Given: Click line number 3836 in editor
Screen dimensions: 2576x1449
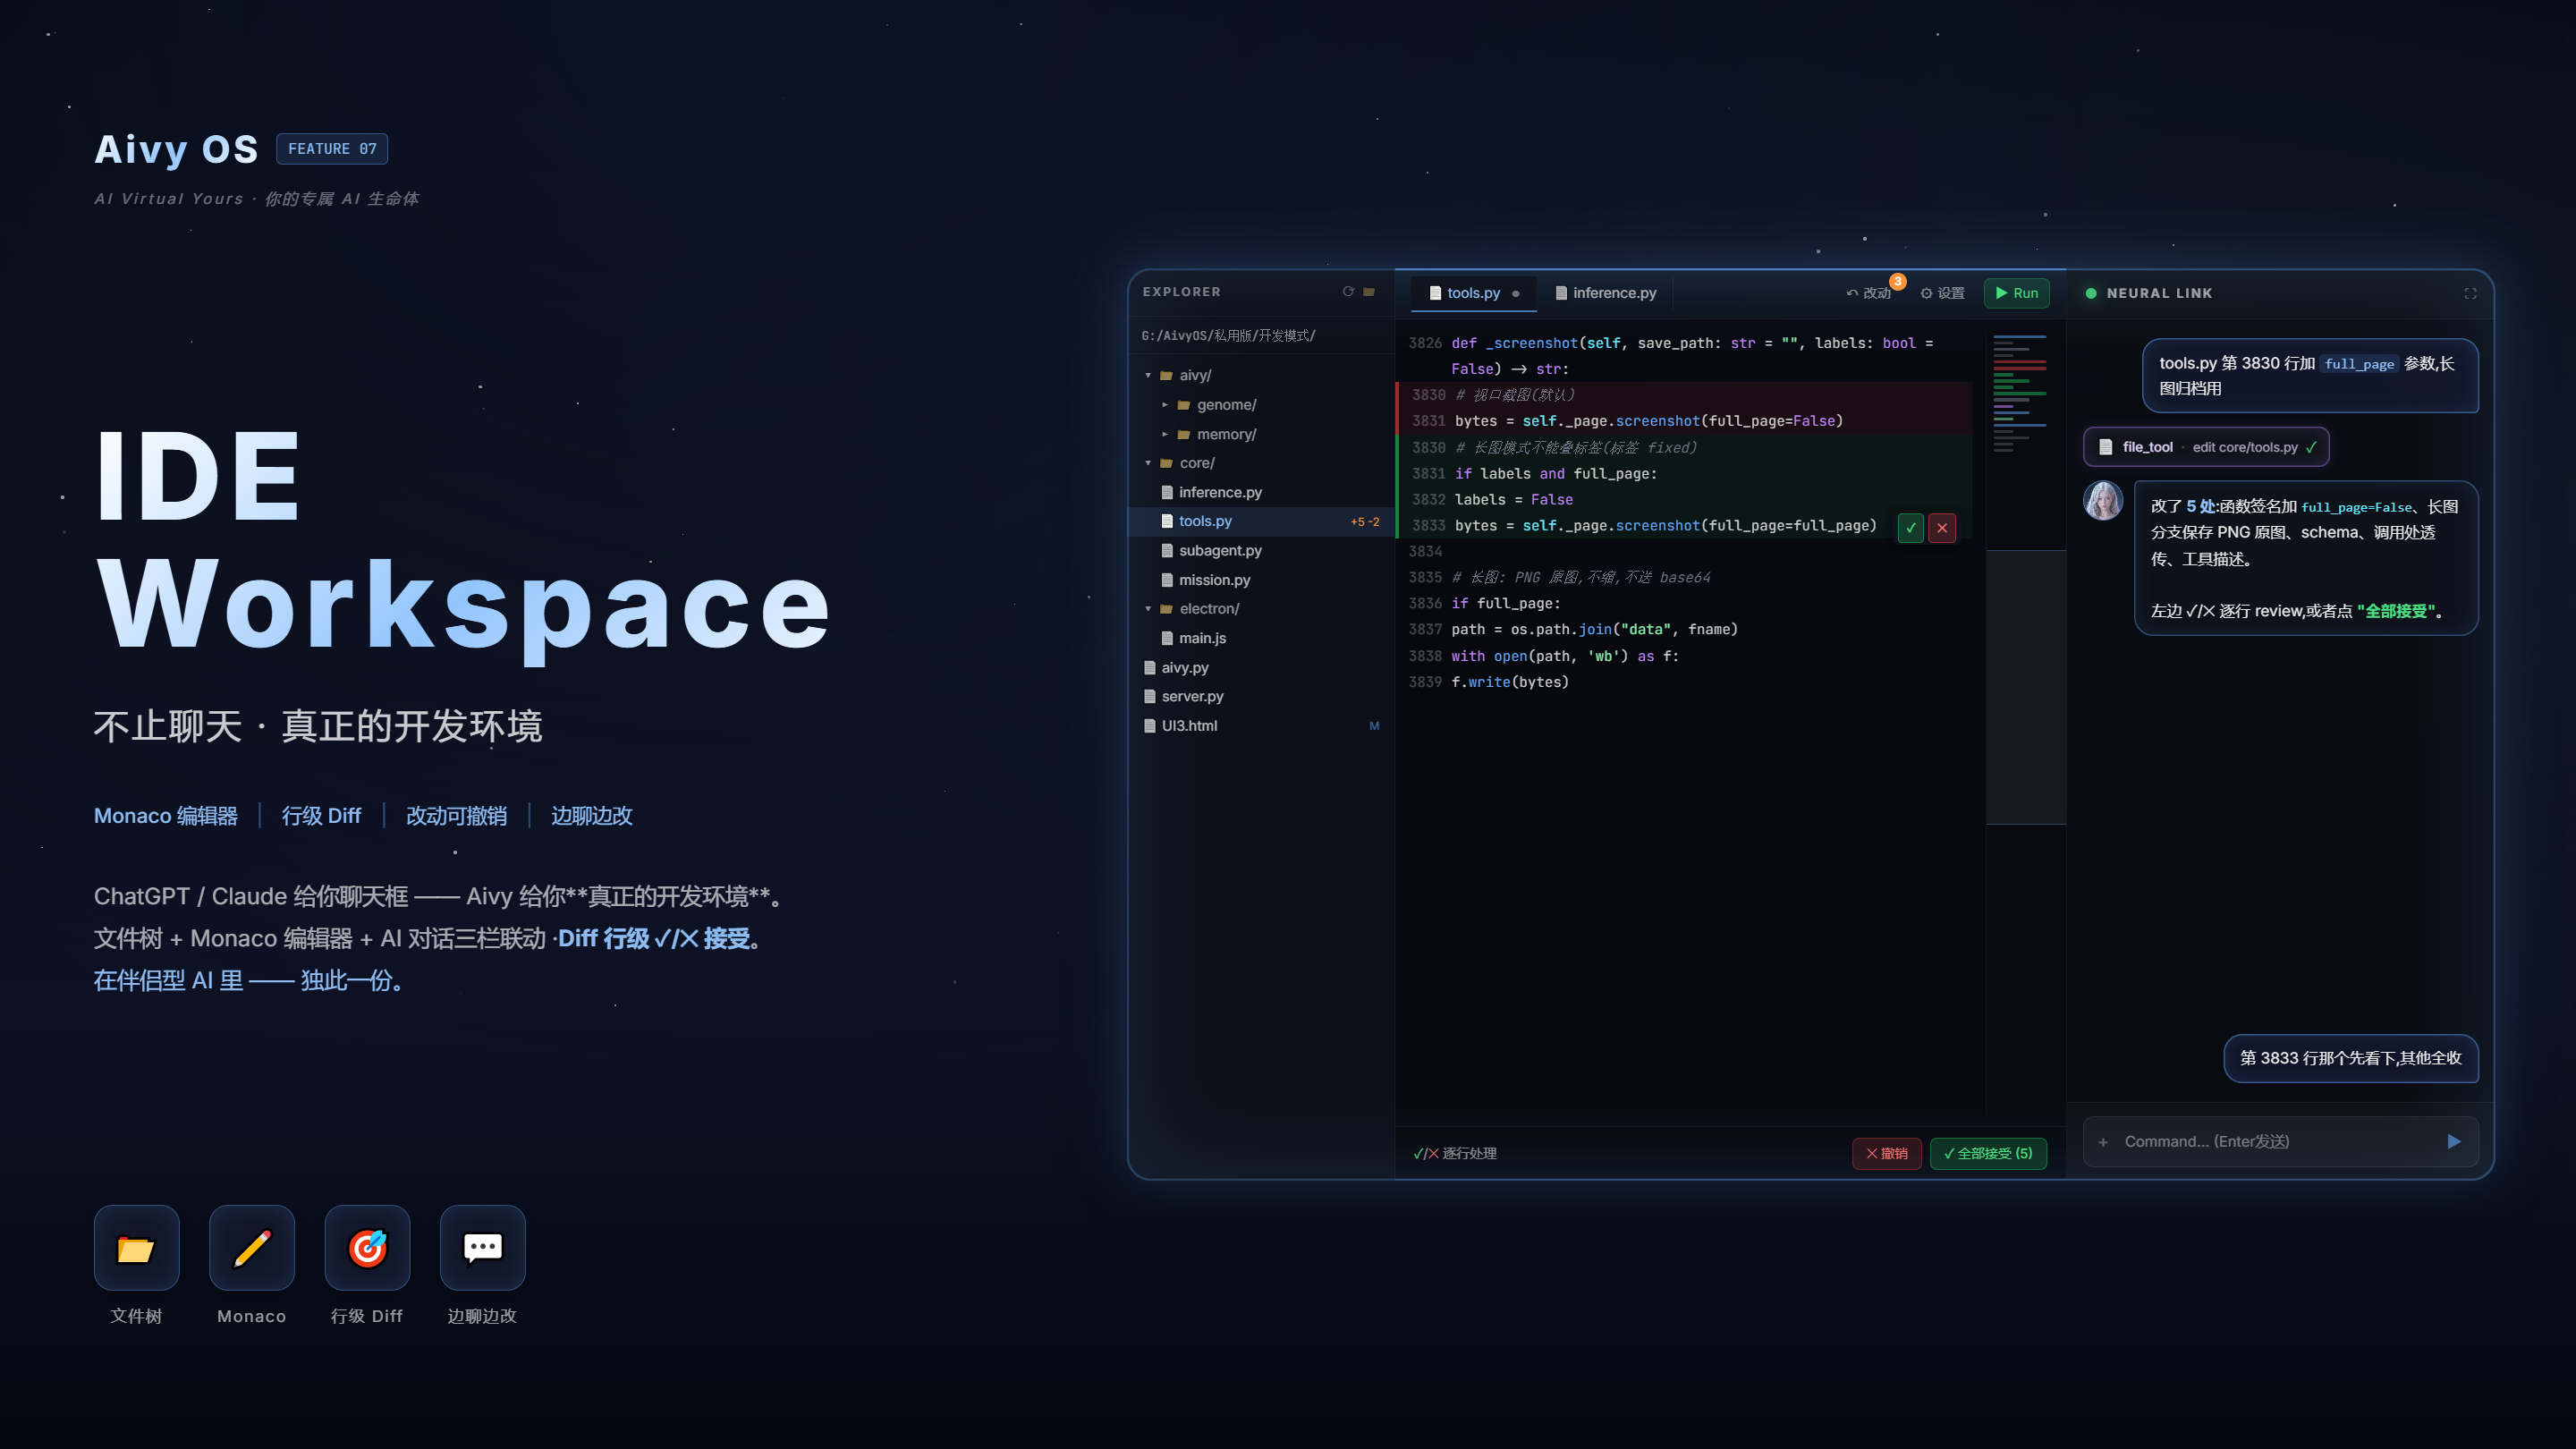Looking at the screenshot, I should pos(1425,603).
